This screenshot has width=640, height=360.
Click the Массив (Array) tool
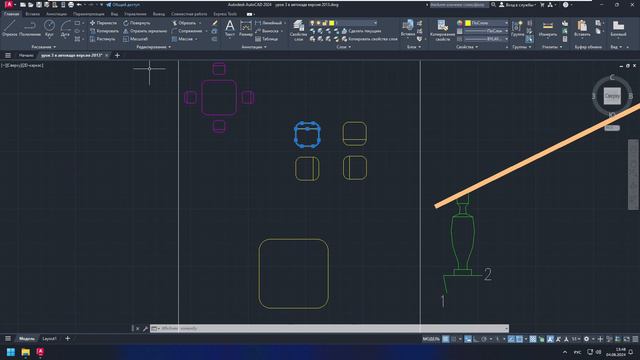(x=182, y=39)
